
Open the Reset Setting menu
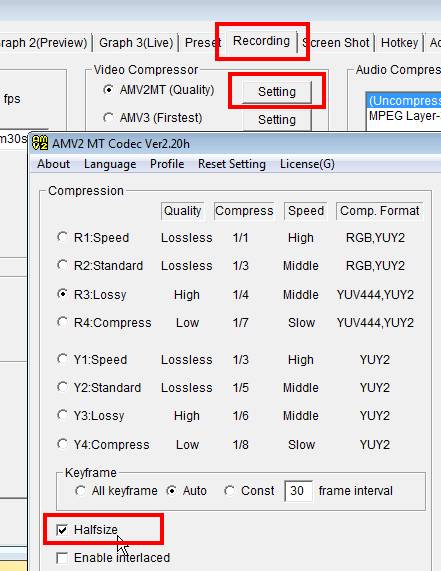pos(232,164)
